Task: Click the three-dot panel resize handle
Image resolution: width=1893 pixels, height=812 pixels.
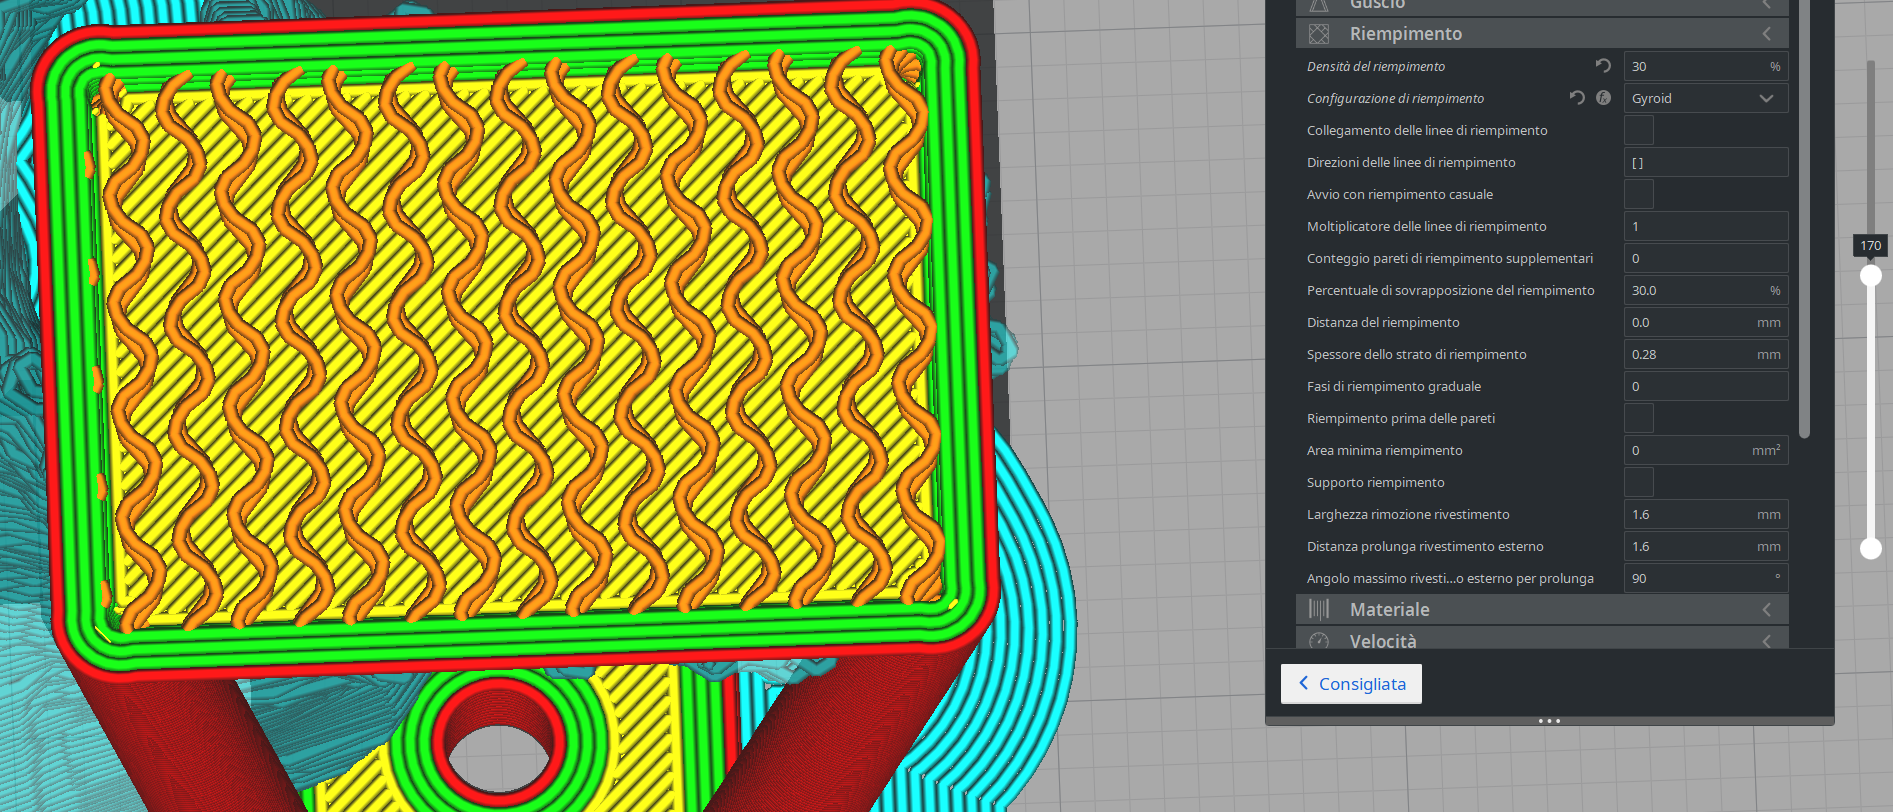Action: coord(1549,720)
